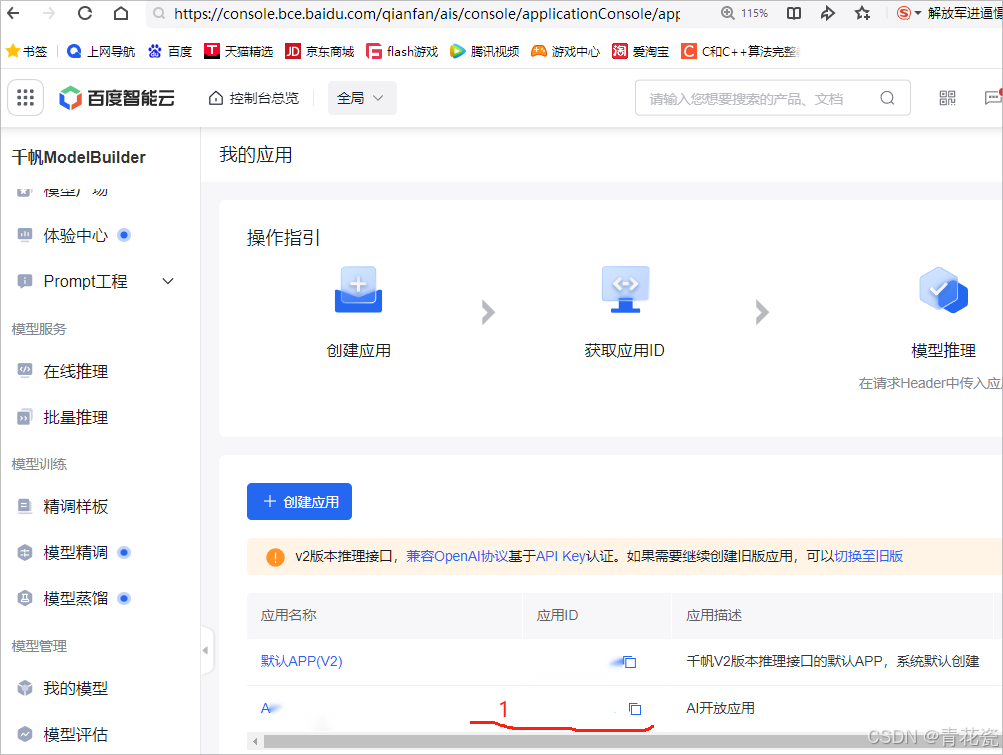The image size is (1003, 755).
Task: Click the share arrow icon
Action: (828, 13)
